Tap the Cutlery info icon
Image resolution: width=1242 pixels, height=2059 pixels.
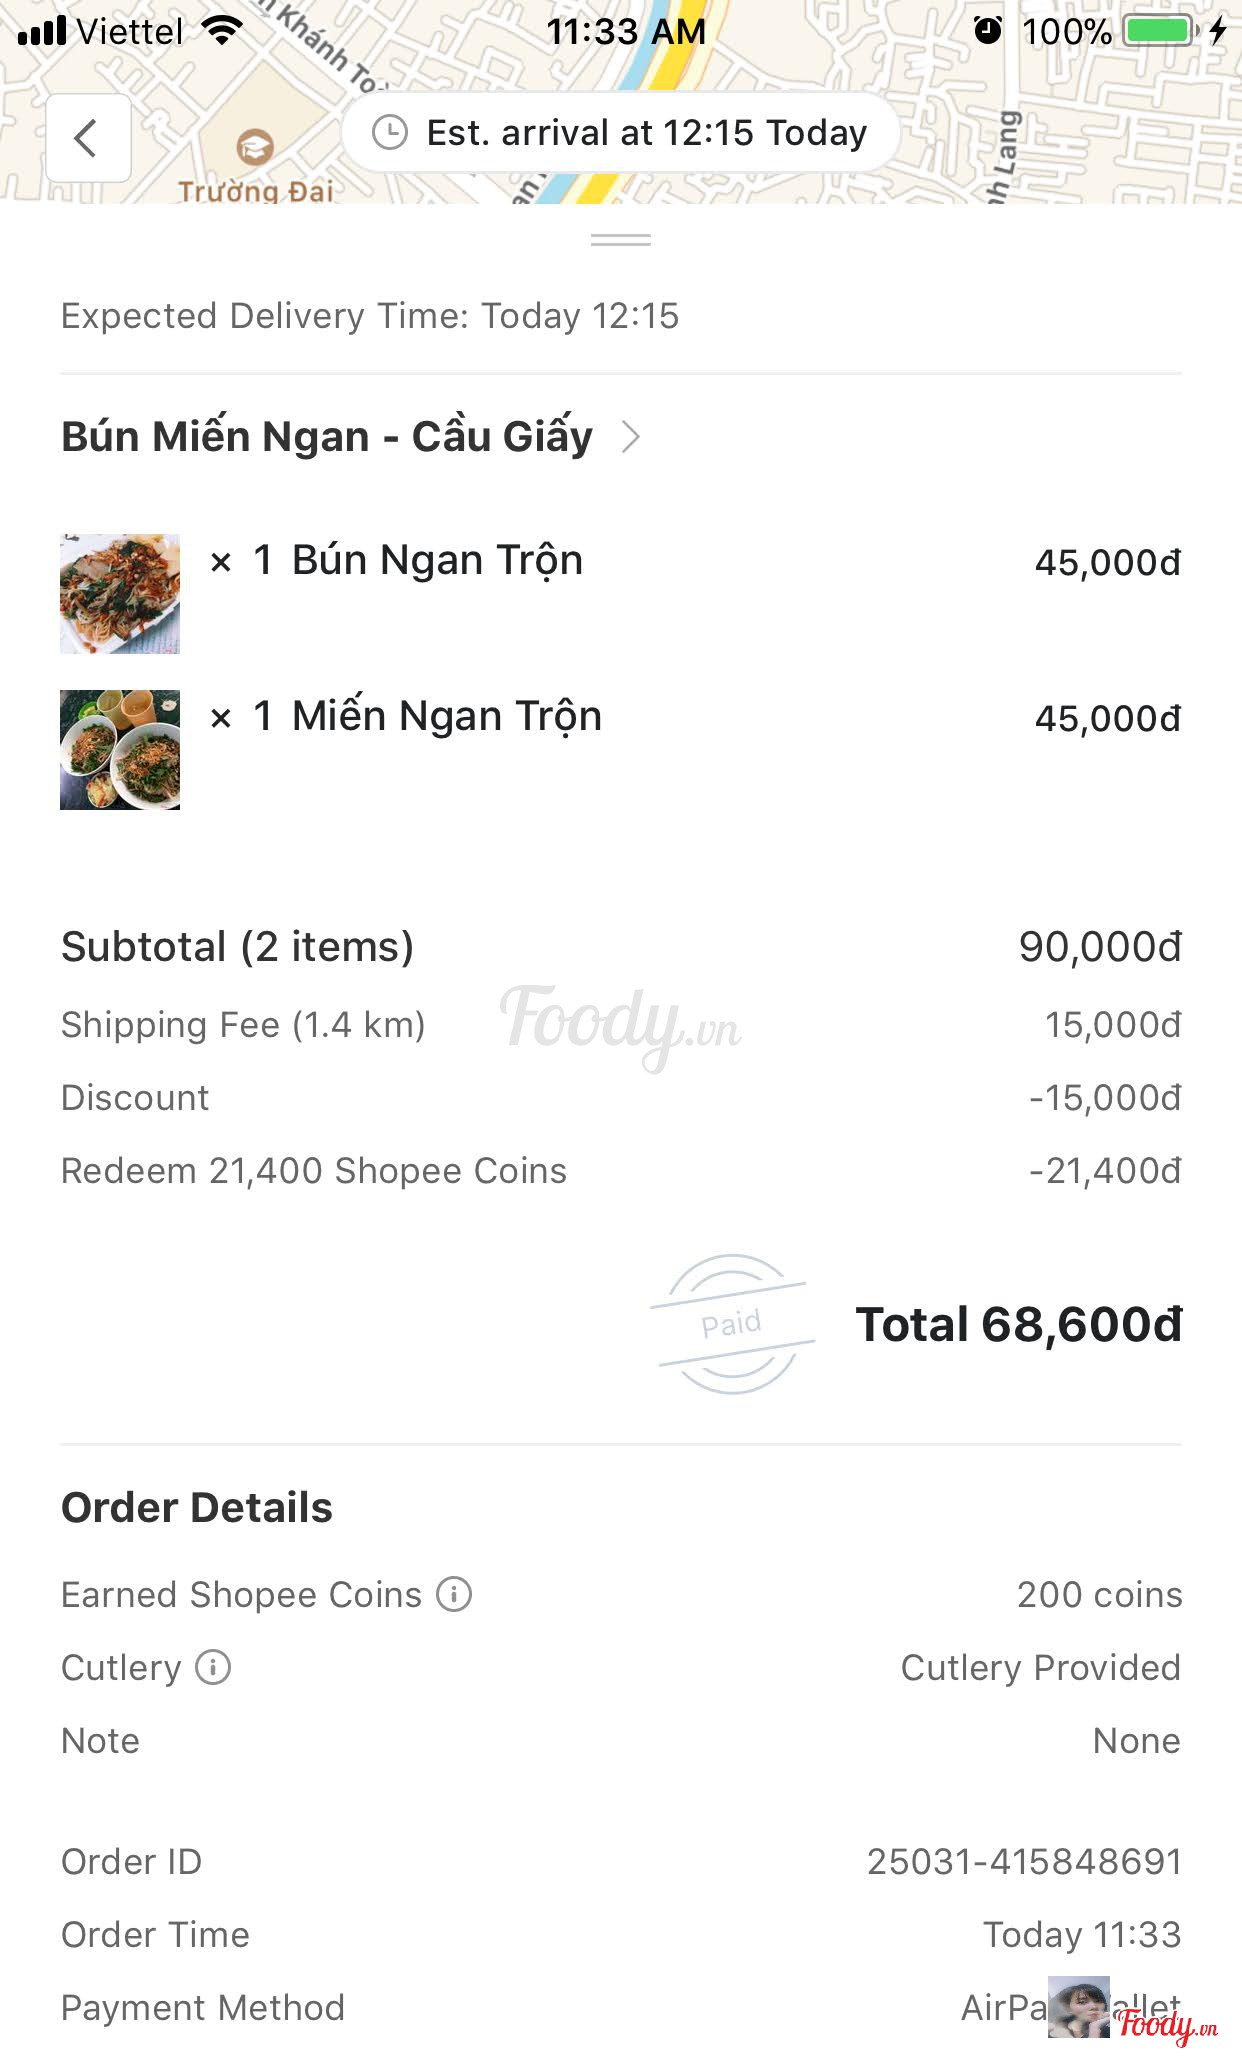(x=213, y=1667)
